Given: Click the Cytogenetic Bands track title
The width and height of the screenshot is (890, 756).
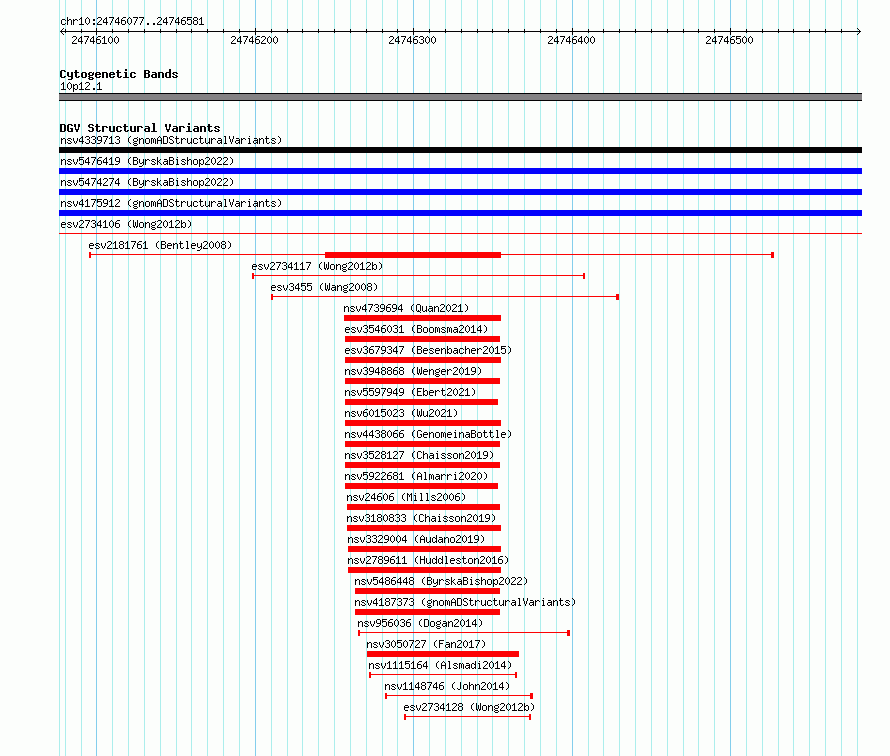Looking at the screenshot, I should pos(119,74).
